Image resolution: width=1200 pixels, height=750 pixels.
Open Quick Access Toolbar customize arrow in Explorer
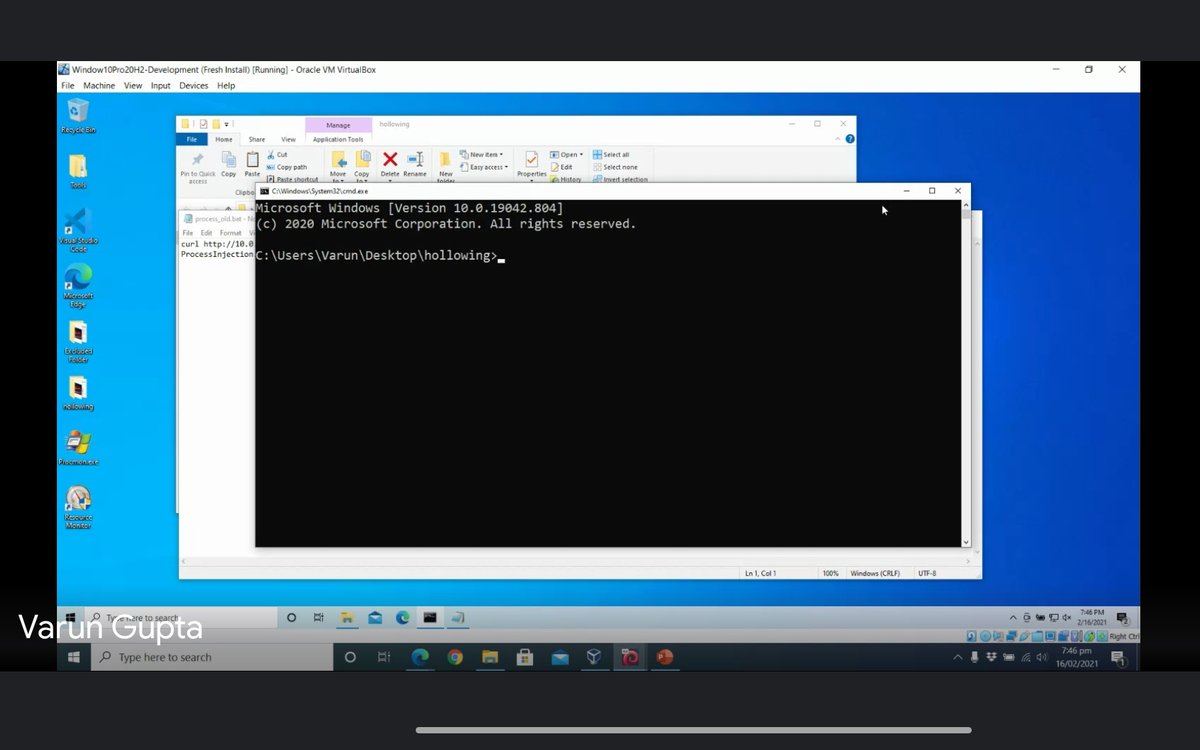[x=229, y=124]
